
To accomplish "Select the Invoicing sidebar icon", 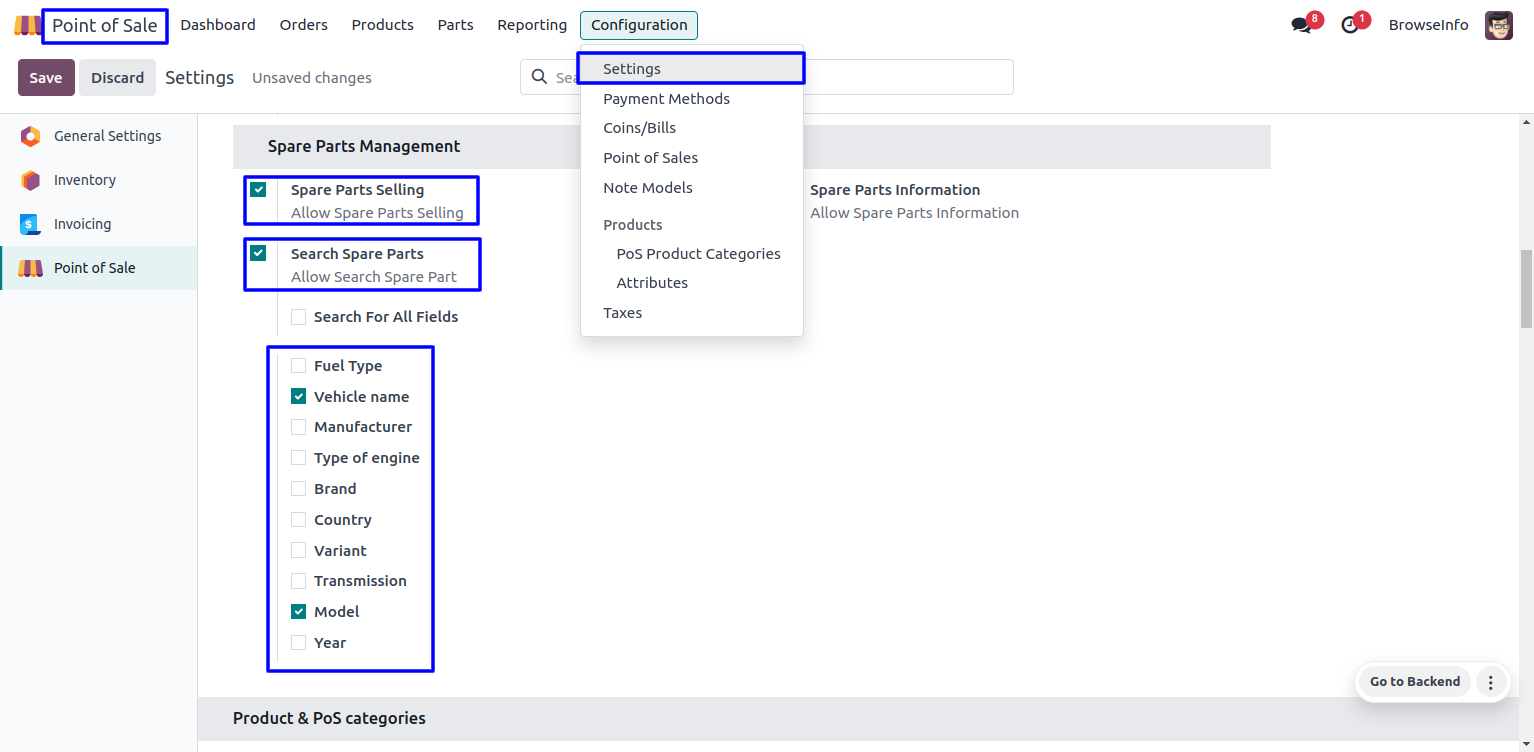I will pos(30,224).
